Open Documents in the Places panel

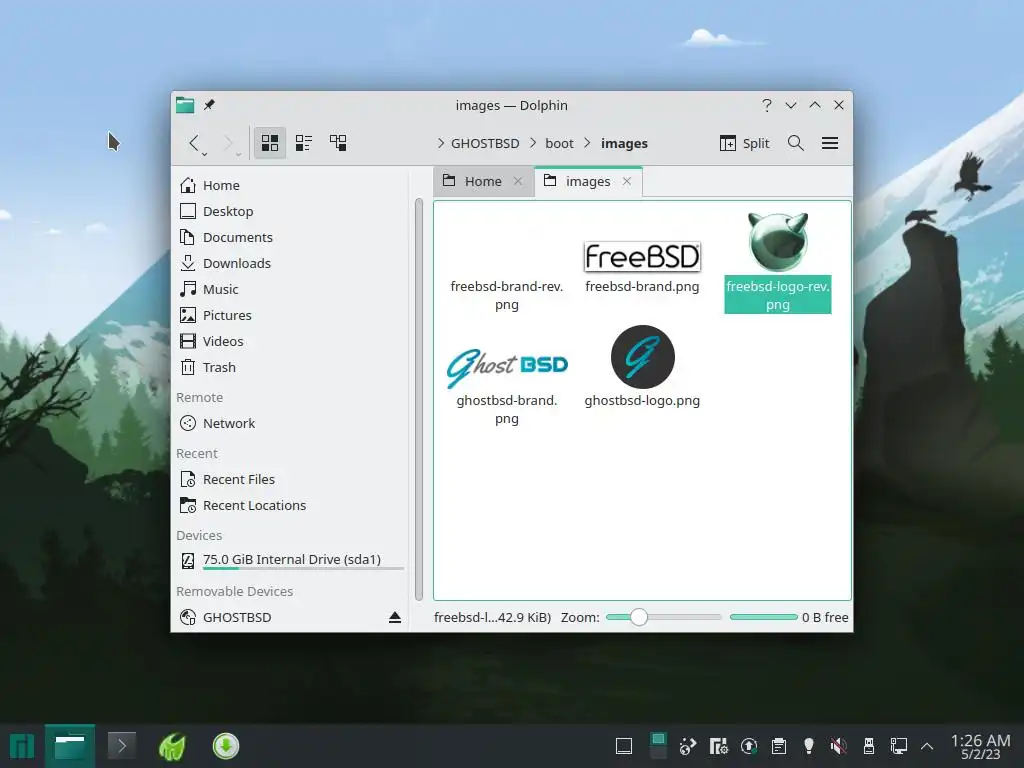click(x=291, y=237)
